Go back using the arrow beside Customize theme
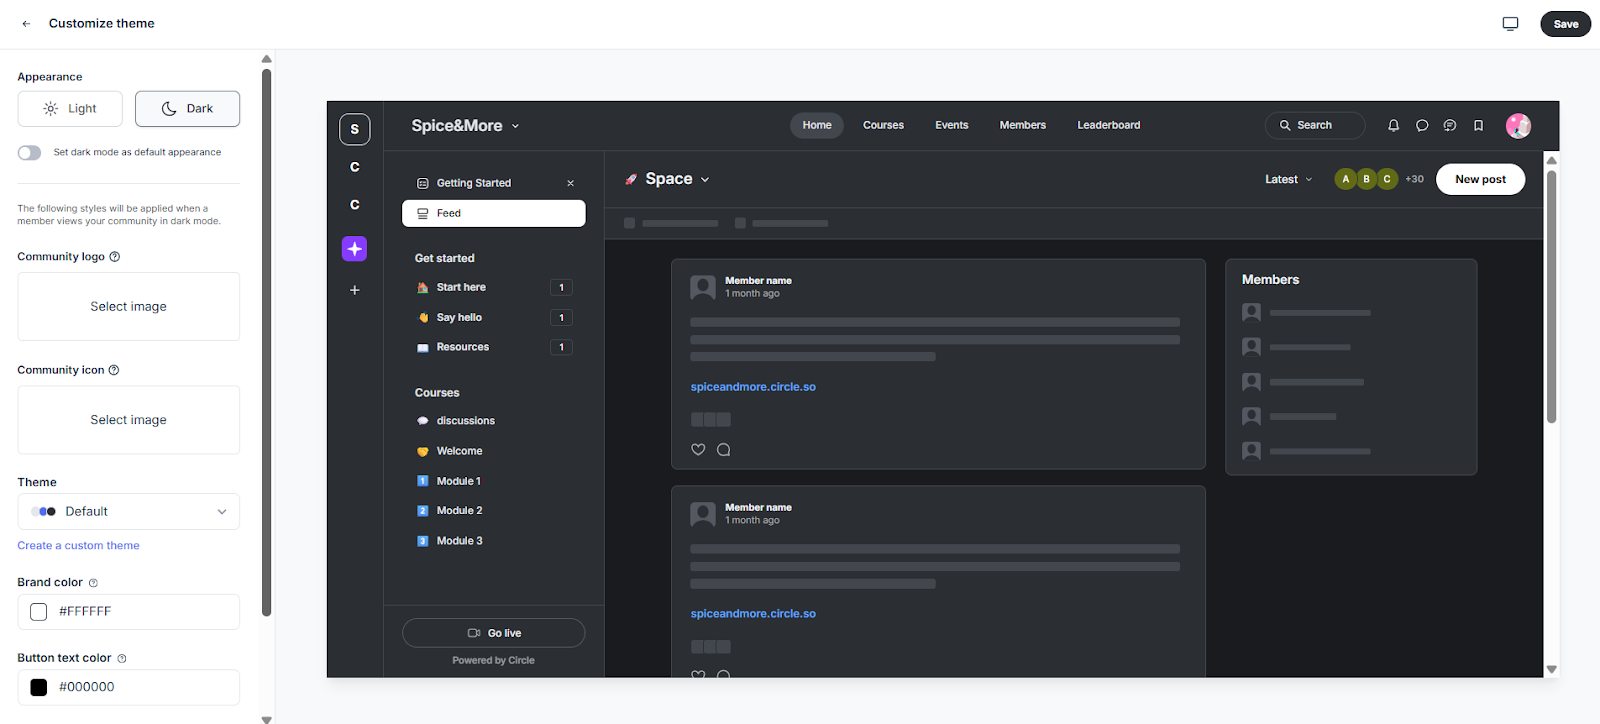 [x=26, y=24]
